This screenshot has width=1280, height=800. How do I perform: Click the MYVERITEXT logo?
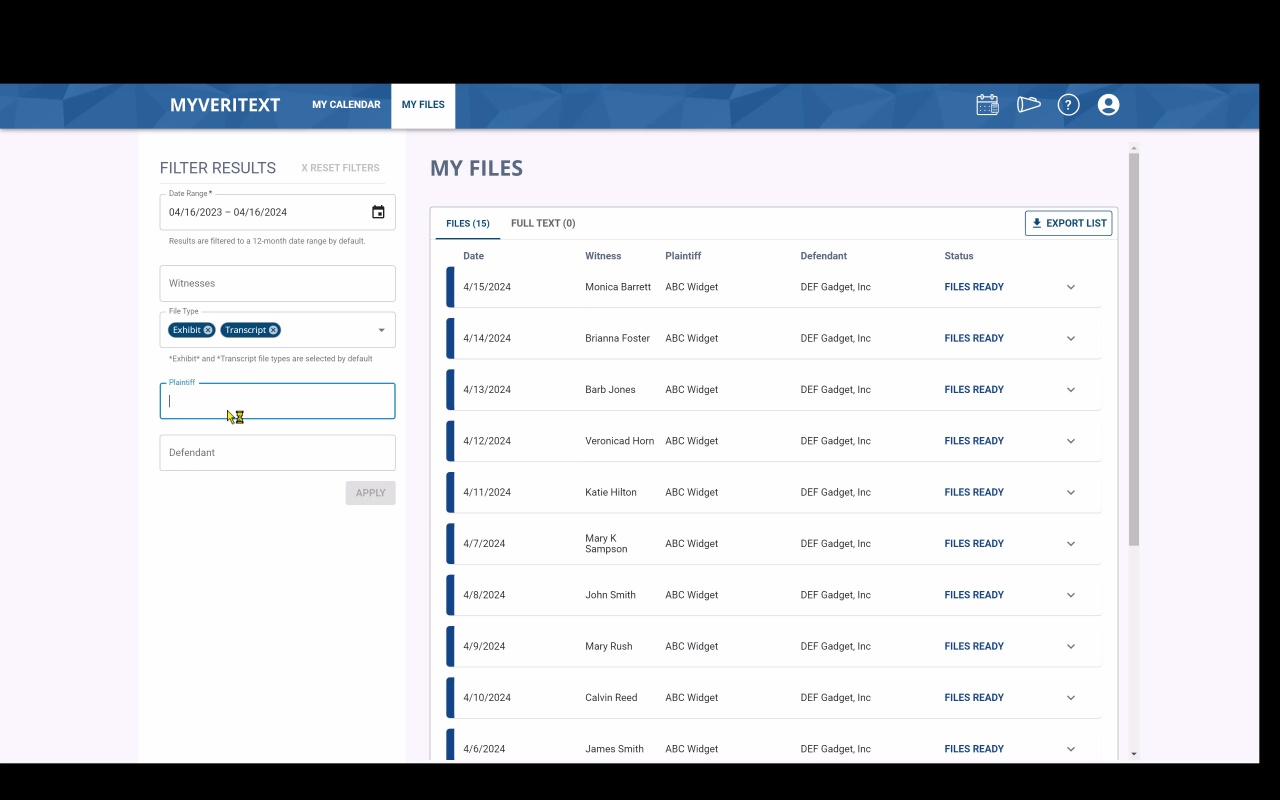[225, 105]
